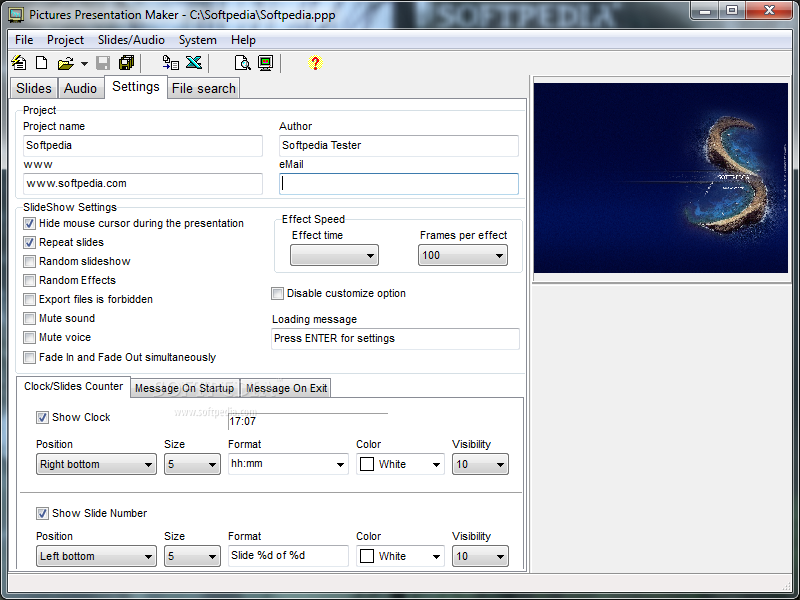
Task: Open the Slides/Audio menu
Action: [131, 40]
